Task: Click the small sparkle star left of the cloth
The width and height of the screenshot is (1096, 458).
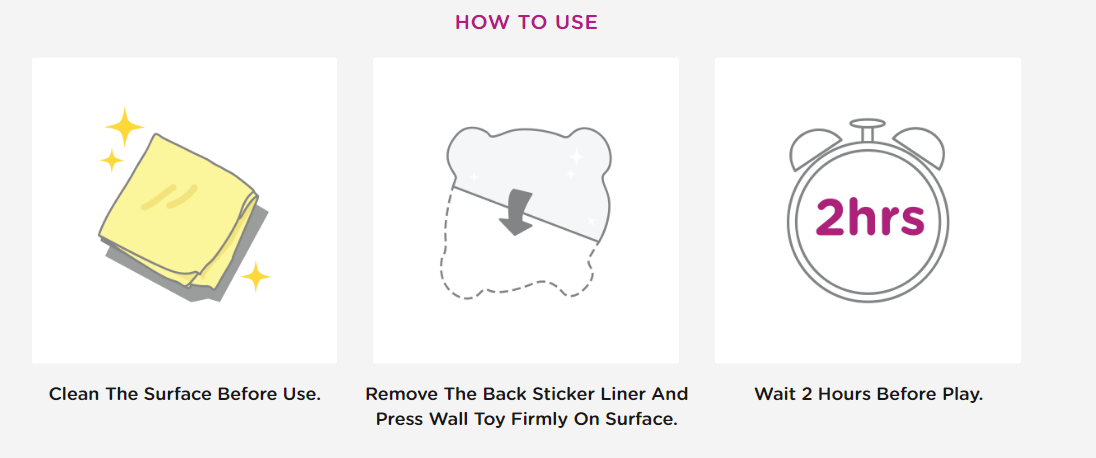Action: point(112,160)
